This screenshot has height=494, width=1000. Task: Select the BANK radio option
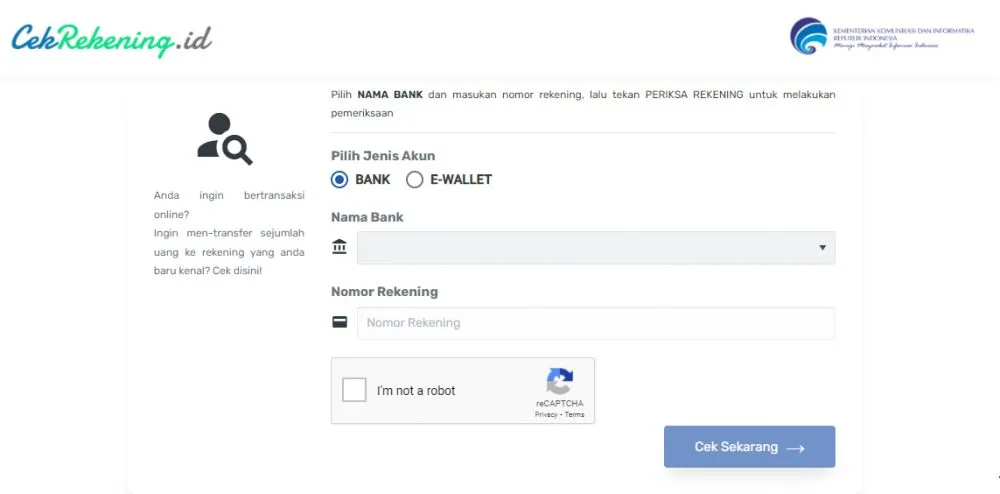pos(340,180)
